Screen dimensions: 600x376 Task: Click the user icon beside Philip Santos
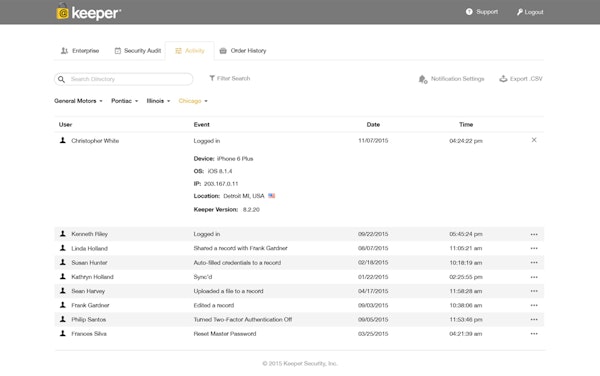[63, 319]
